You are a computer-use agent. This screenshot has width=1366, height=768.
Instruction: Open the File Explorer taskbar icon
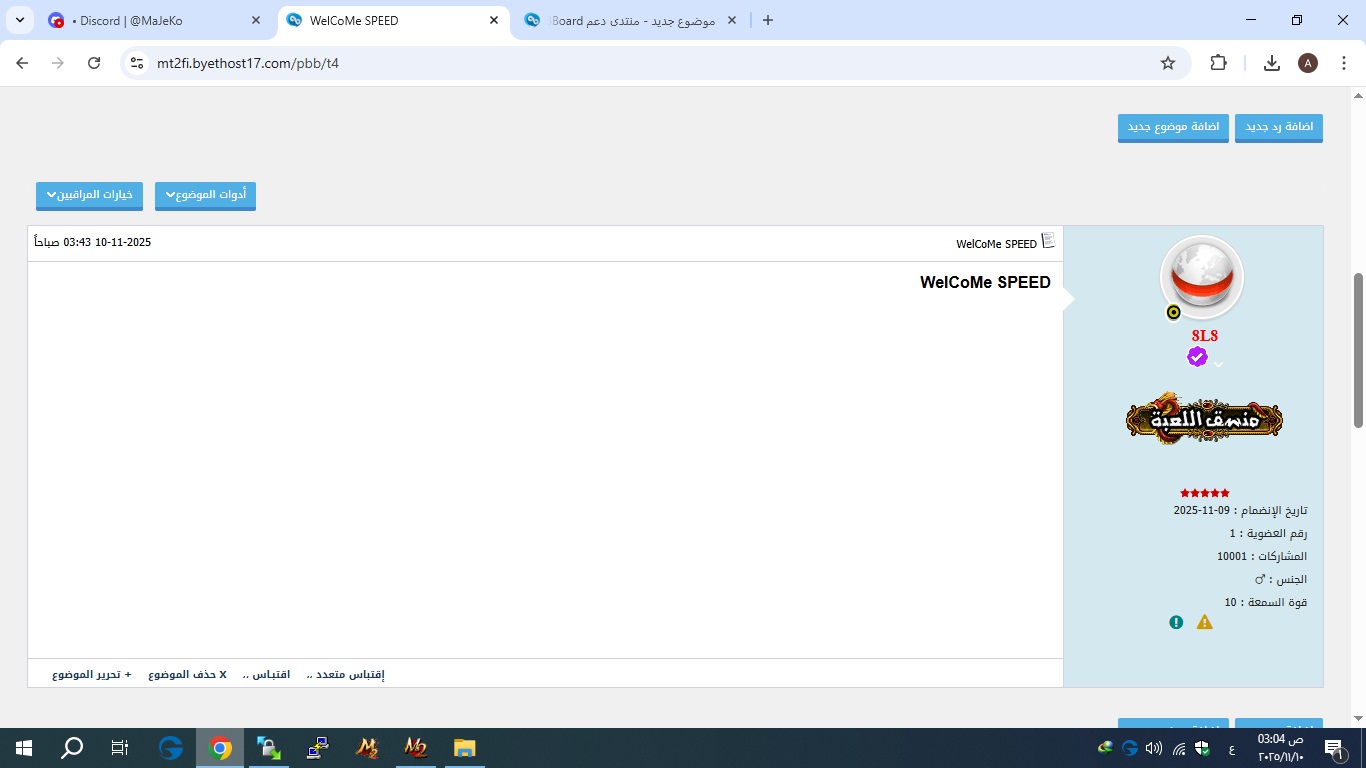[x=465, y=748]
